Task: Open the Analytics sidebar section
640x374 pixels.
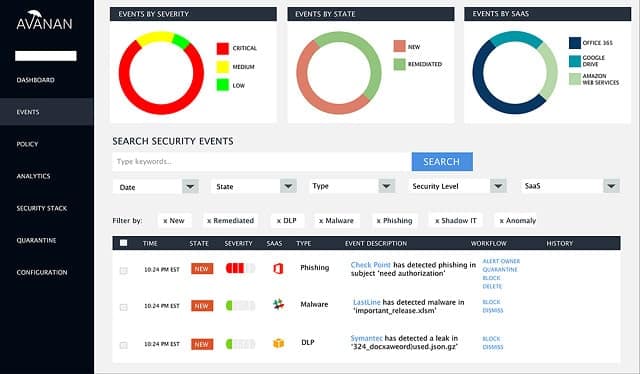Action: (33, 176)
